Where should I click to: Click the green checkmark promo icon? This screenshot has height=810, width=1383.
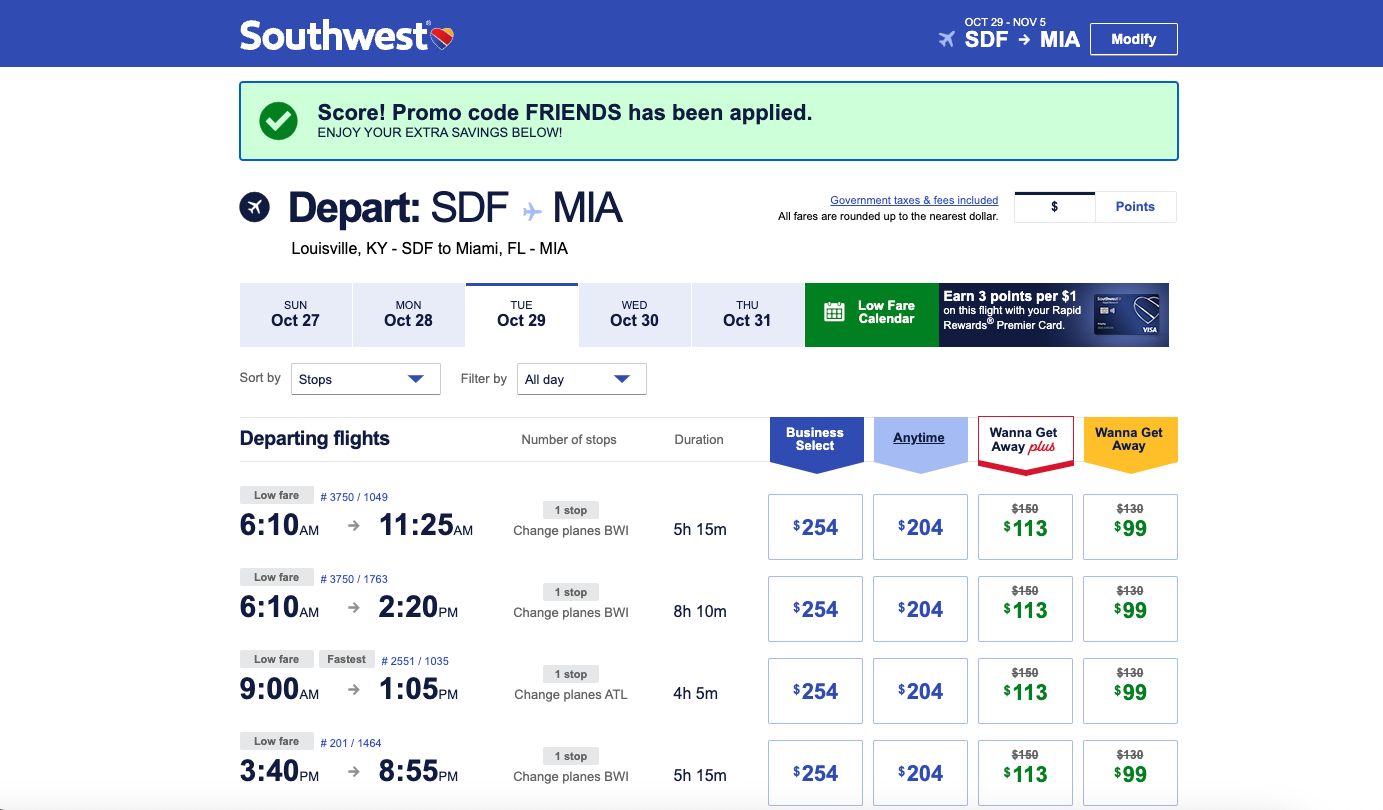pos(278,121)
